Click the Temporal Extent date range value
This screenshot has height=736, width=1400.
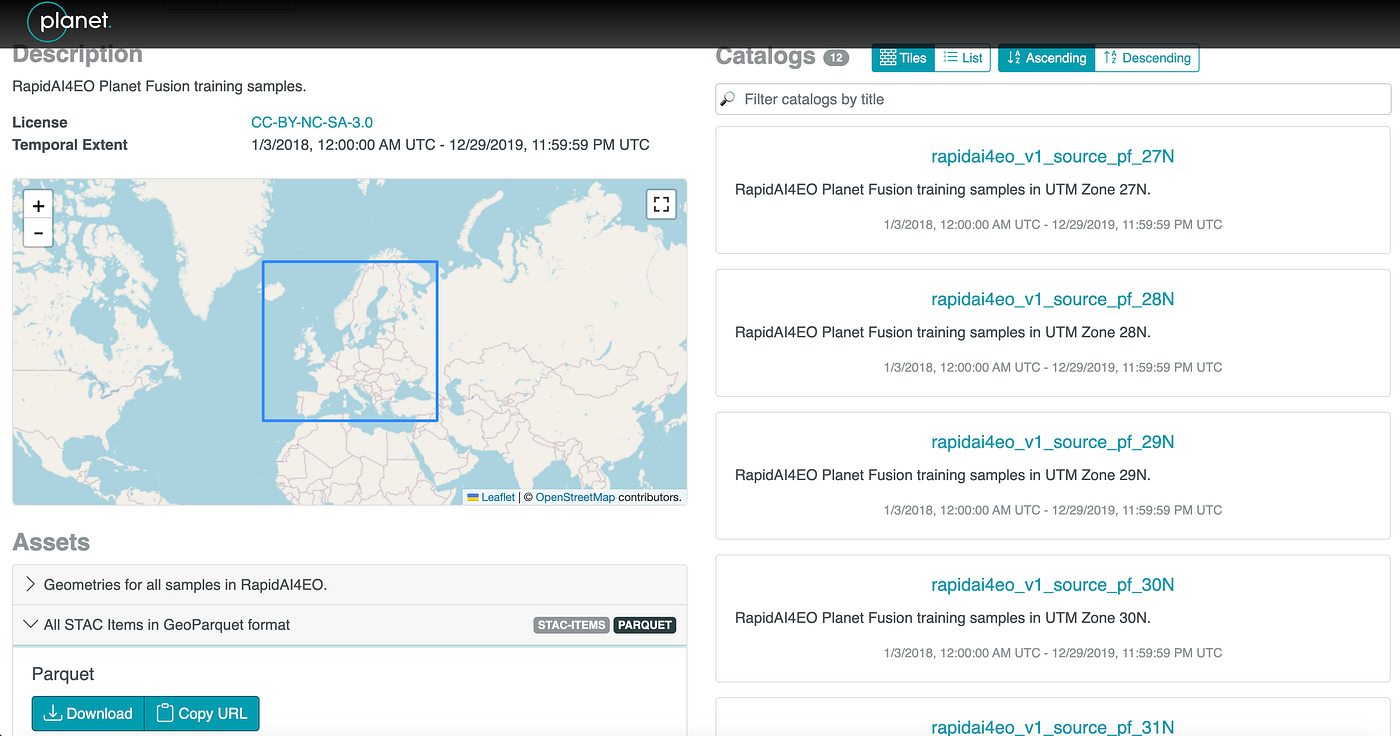[x=450, y=145]
